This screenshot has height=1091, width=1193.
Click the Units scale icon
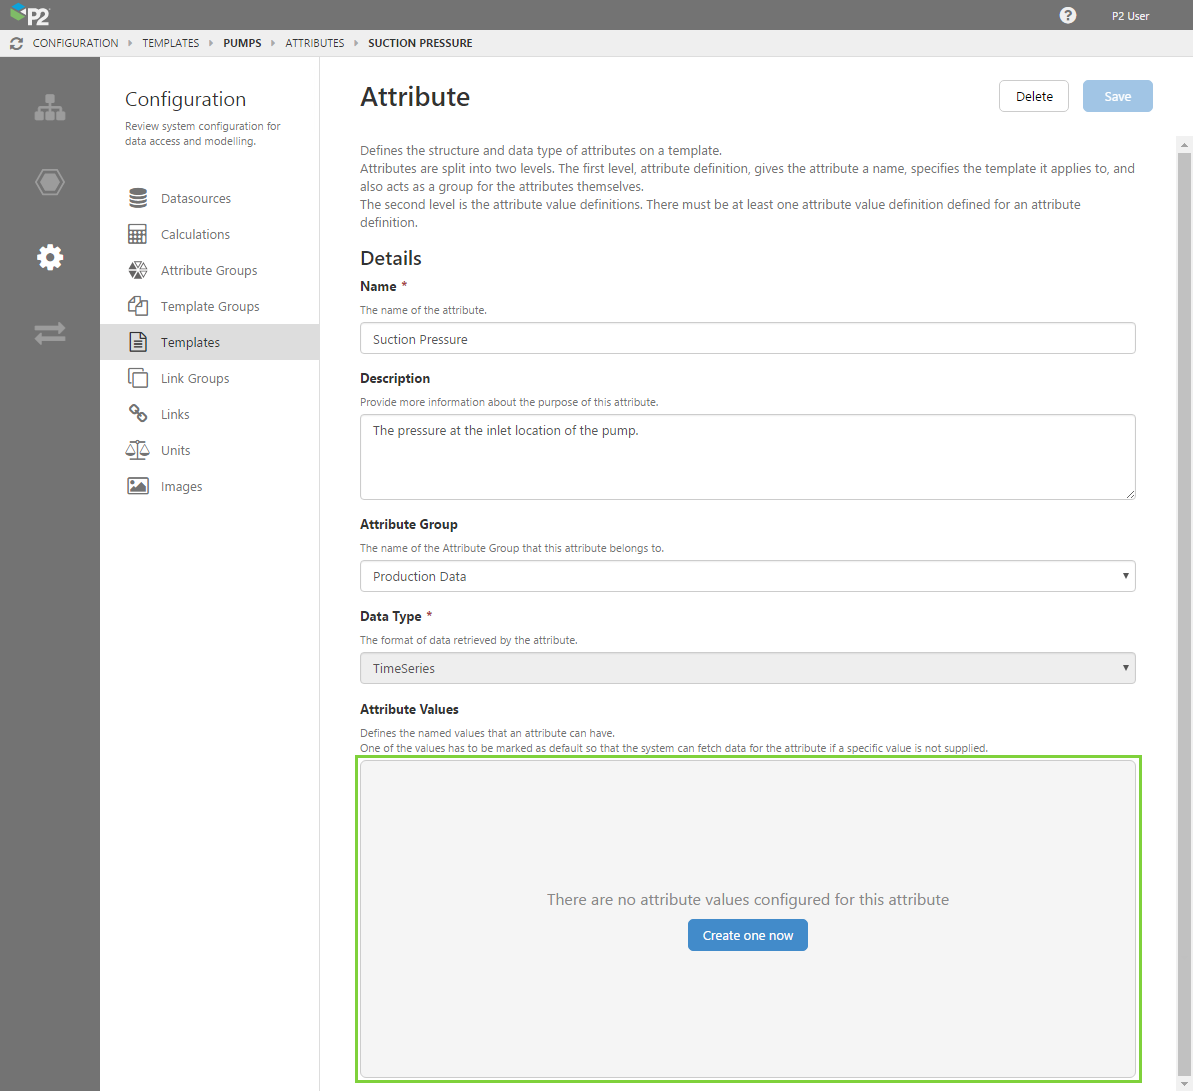(138, 450)
